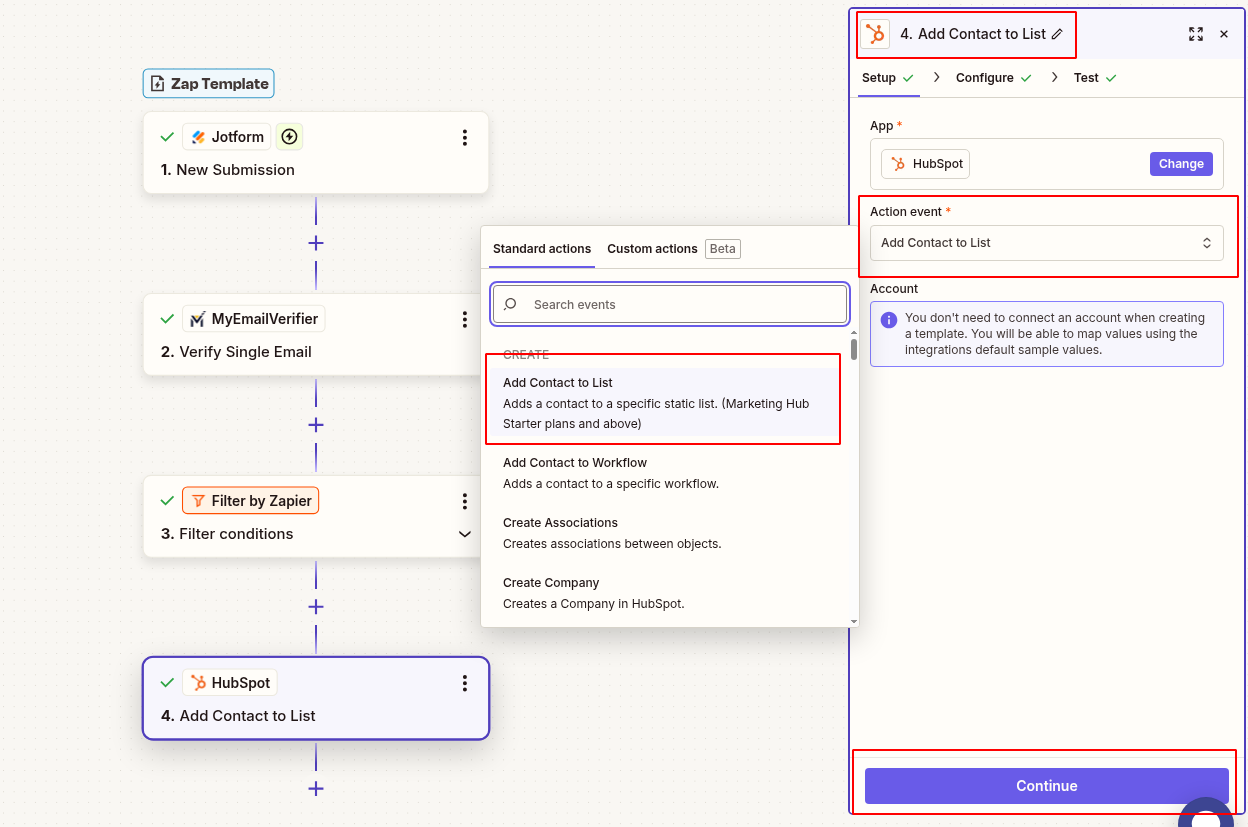1248x827 pixels.
Task: Click the HubSpot logo in the App field
Action: point(897,163)
